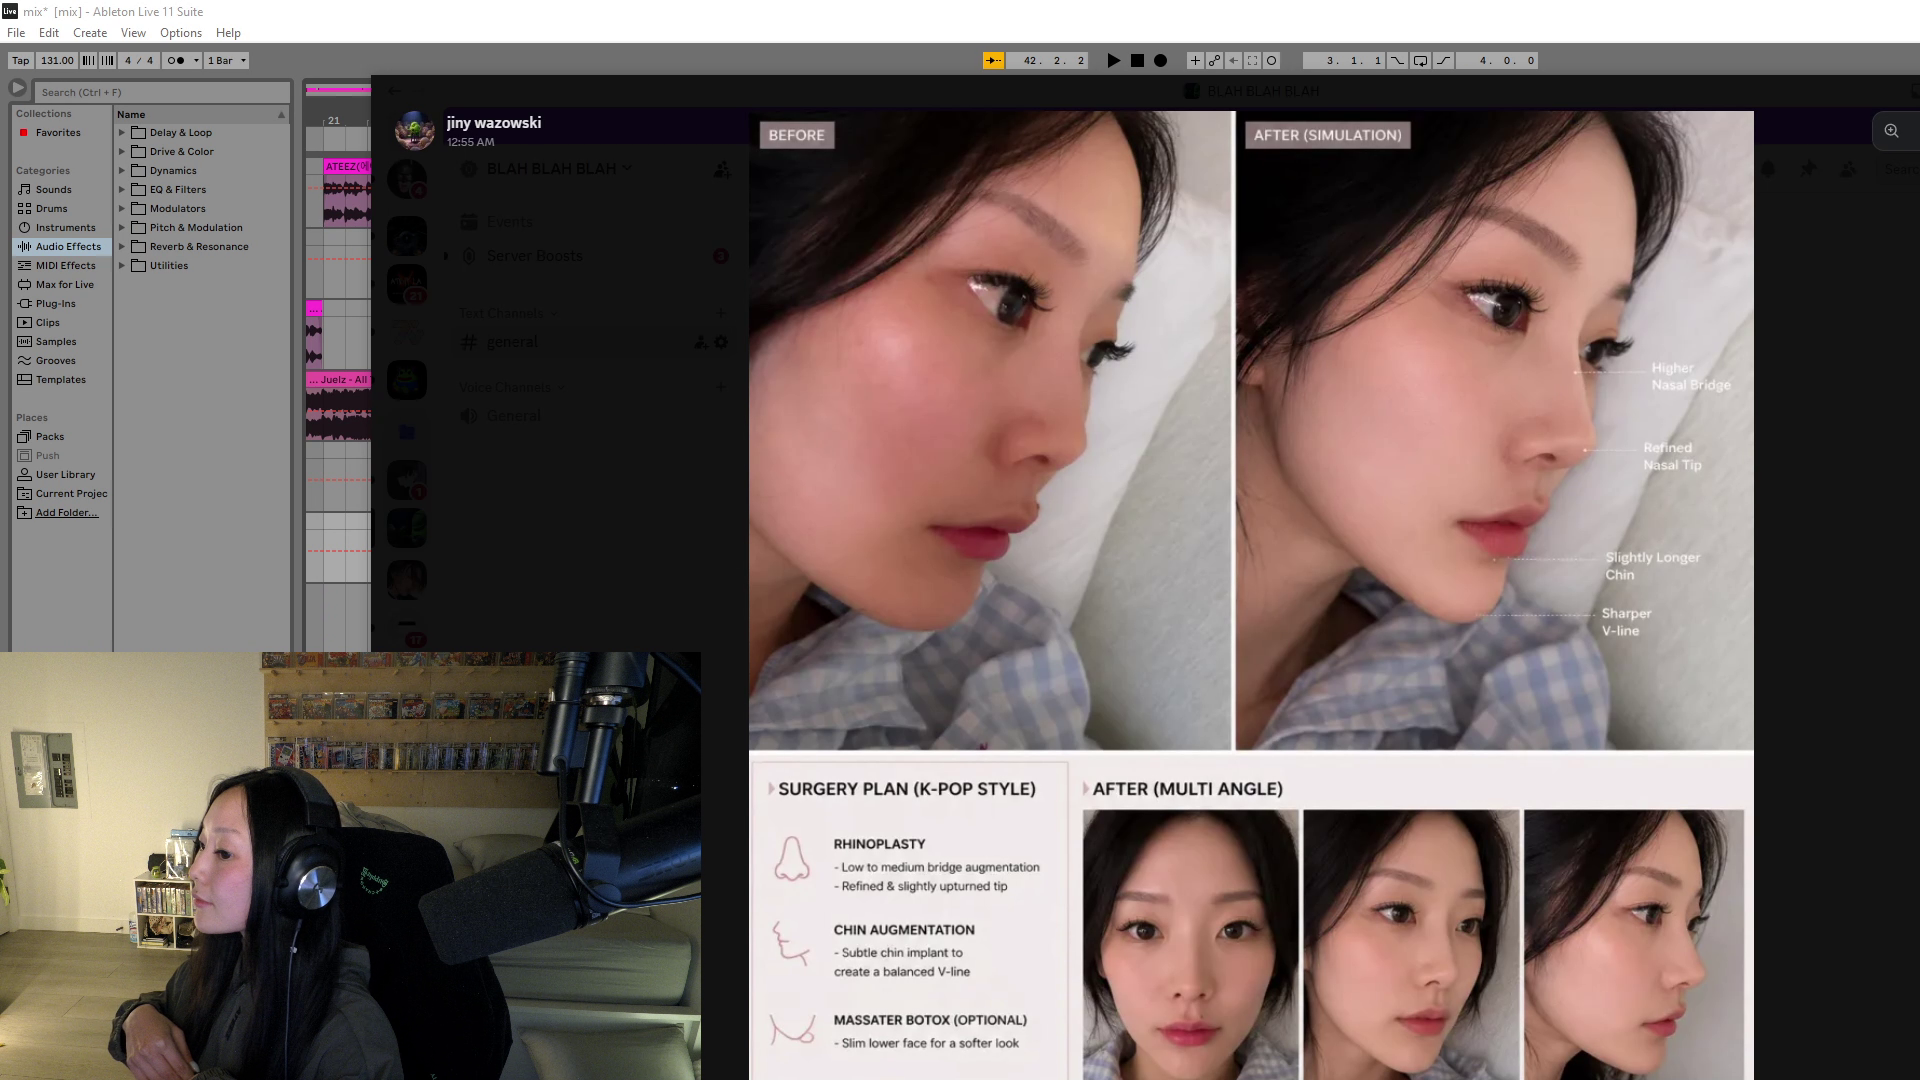Image resolution: width=1920 pixels, height=1080 pixels.
Task: Select the 131.00 tempo field
Action: (x=57, y=61)
